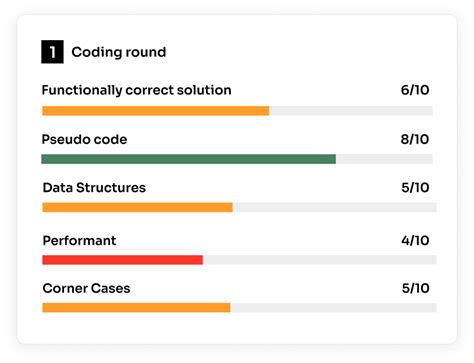Click the Data Structures label
Image resolution: width=474 pixels, height=363 pixels.
pos(94,188)
